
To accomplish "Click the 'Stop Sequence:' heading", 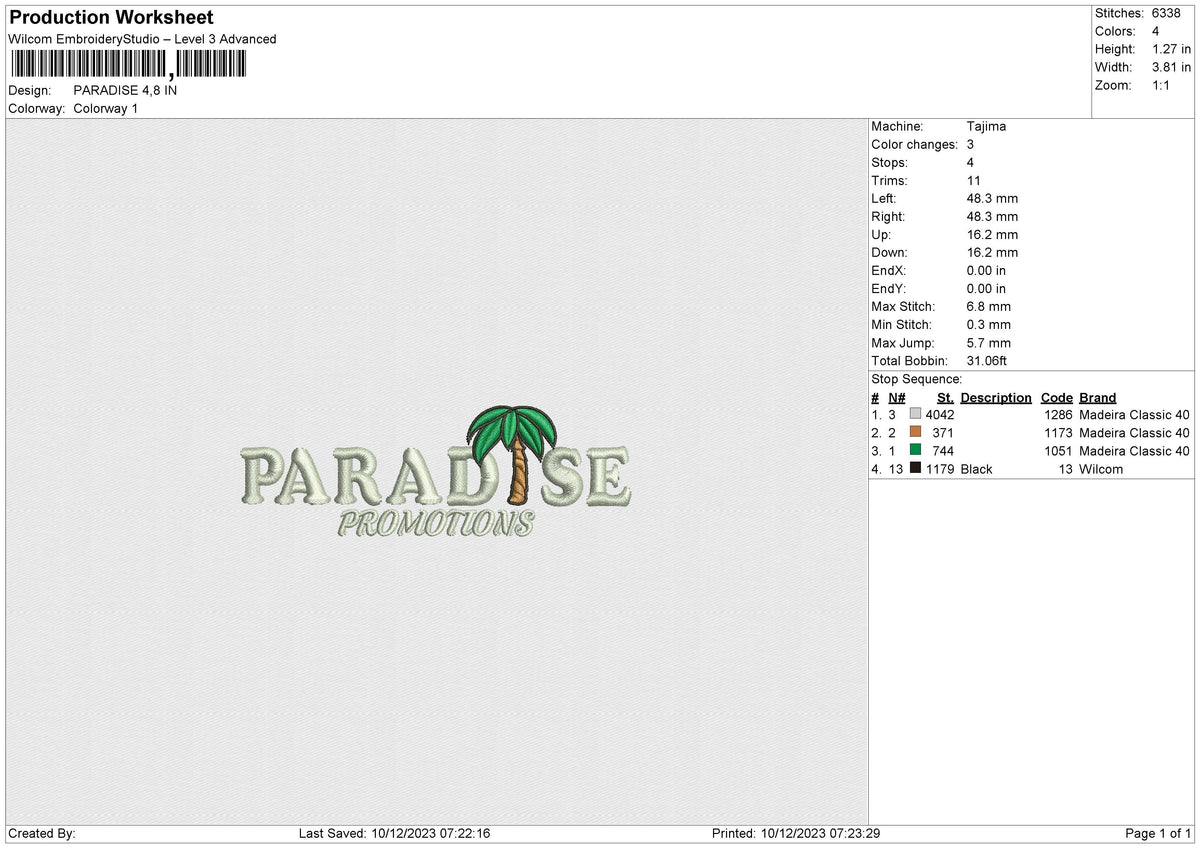I will pos(917,379).
